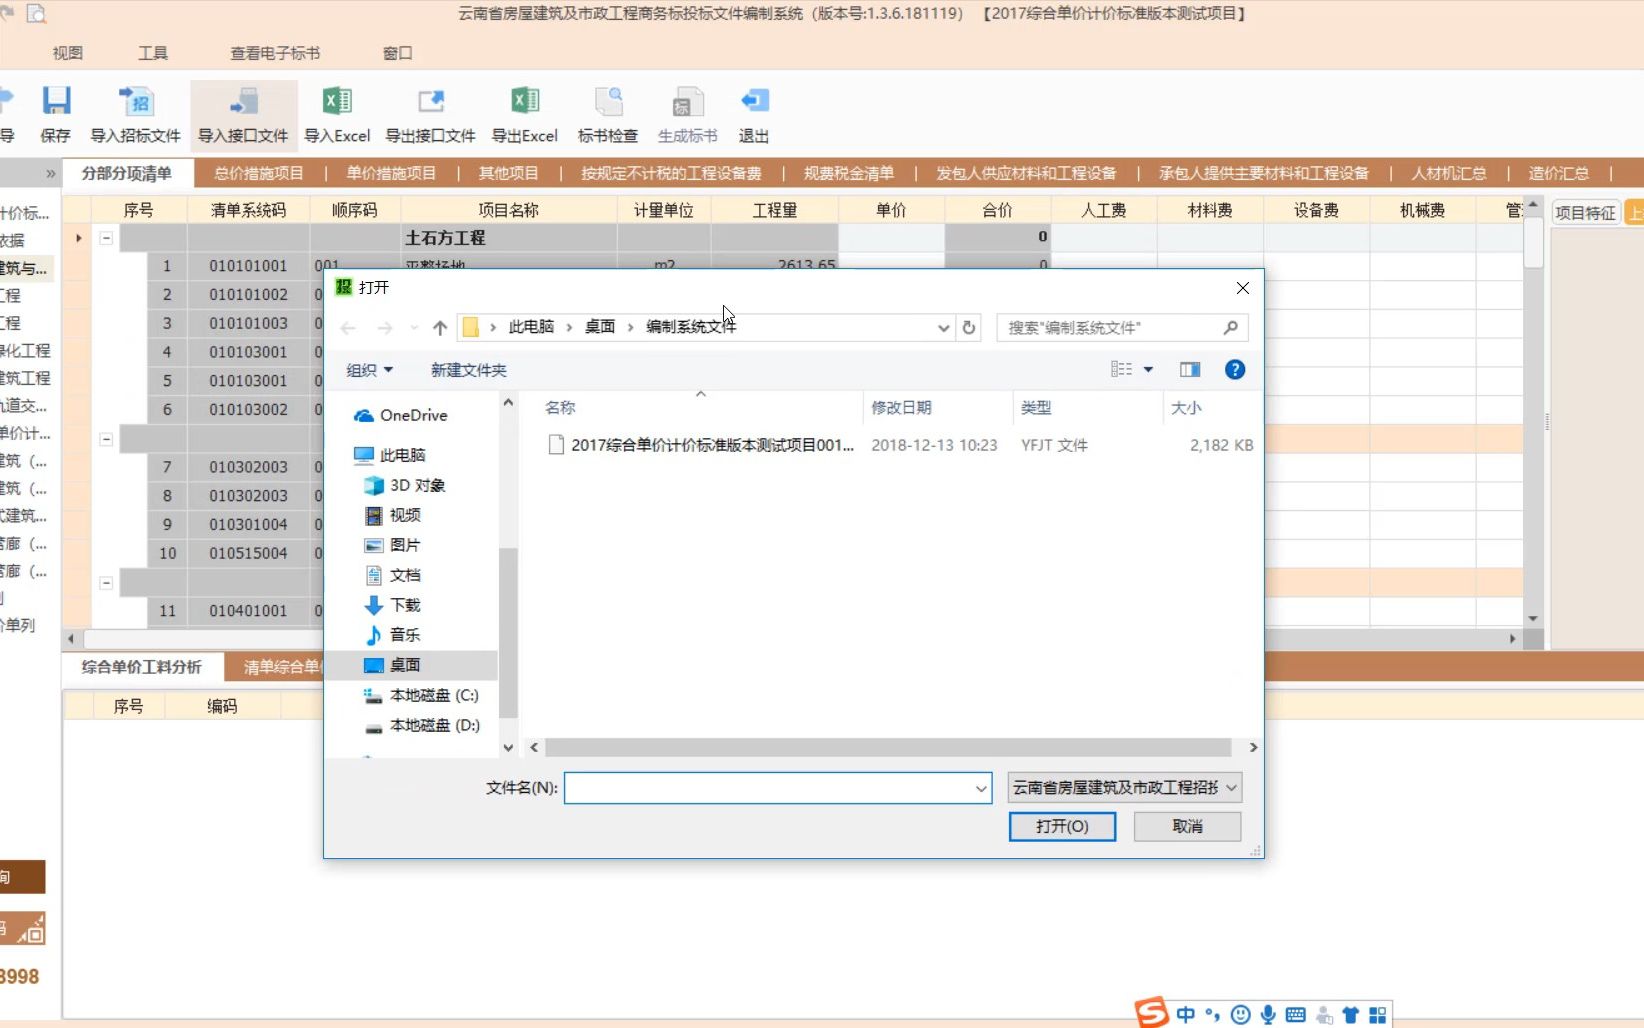Image resolution: width=1644 pixels, height=1028 pixels.
Task: Switch to 造价汇总 tab
Action: pos(1558,173)
